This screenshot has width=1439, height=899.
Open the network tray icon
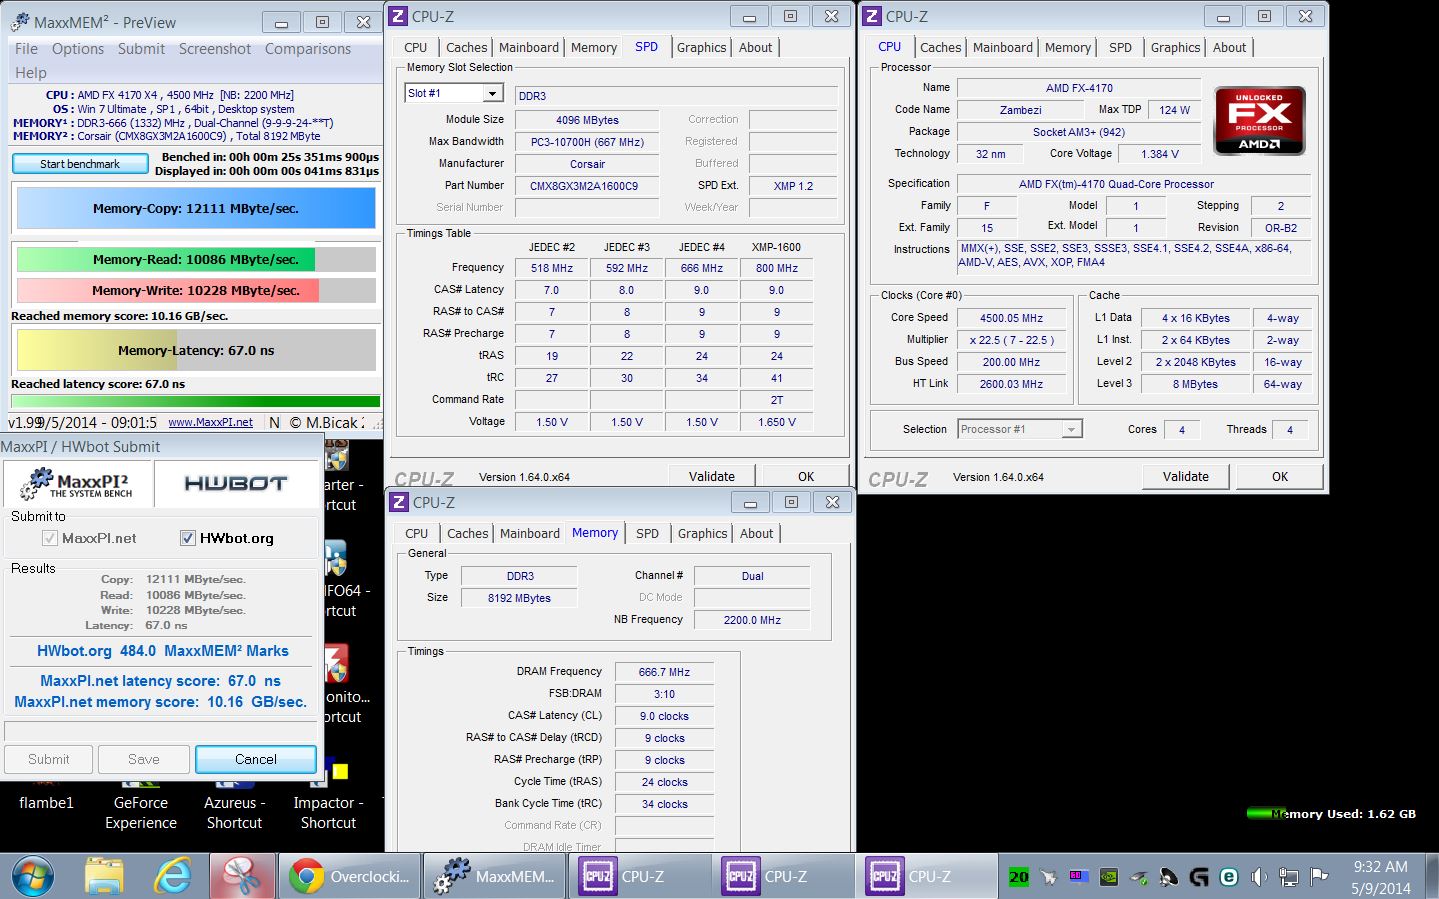pos(1289,877)
